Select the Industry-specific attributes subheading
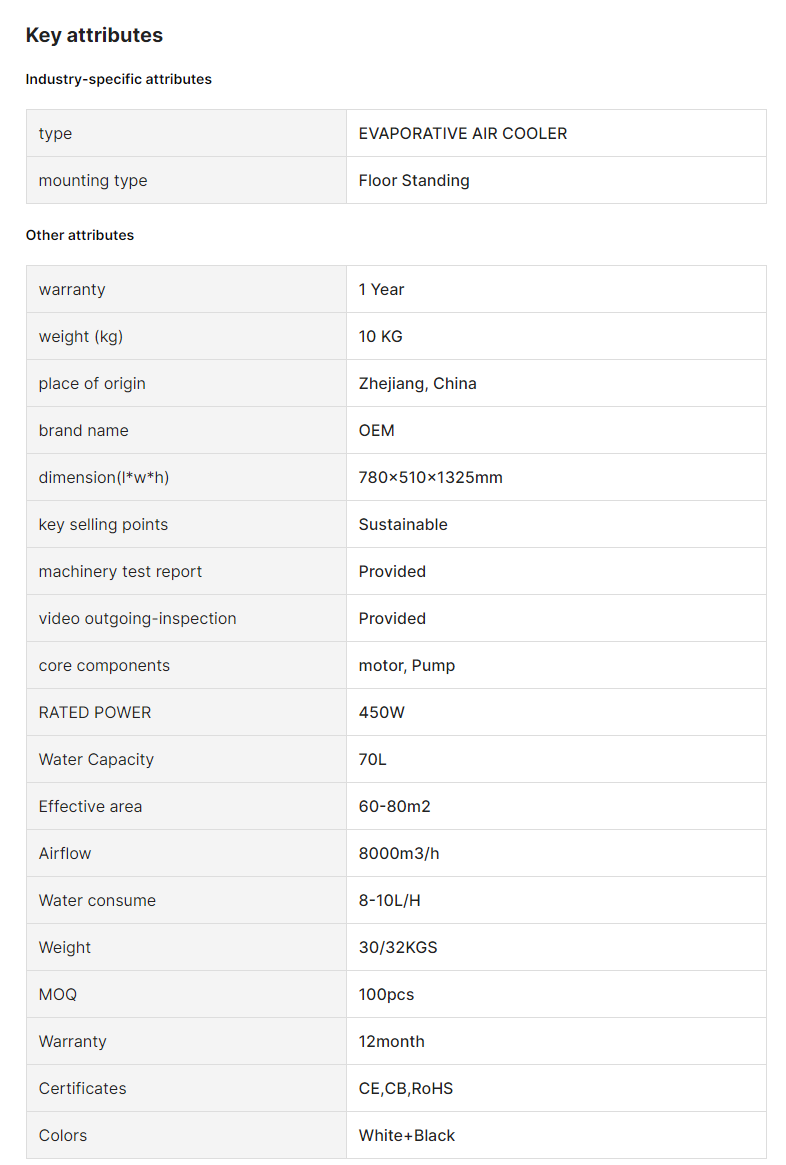The width and height of the screenshot is (786, 1165). [x=119, y=79]
